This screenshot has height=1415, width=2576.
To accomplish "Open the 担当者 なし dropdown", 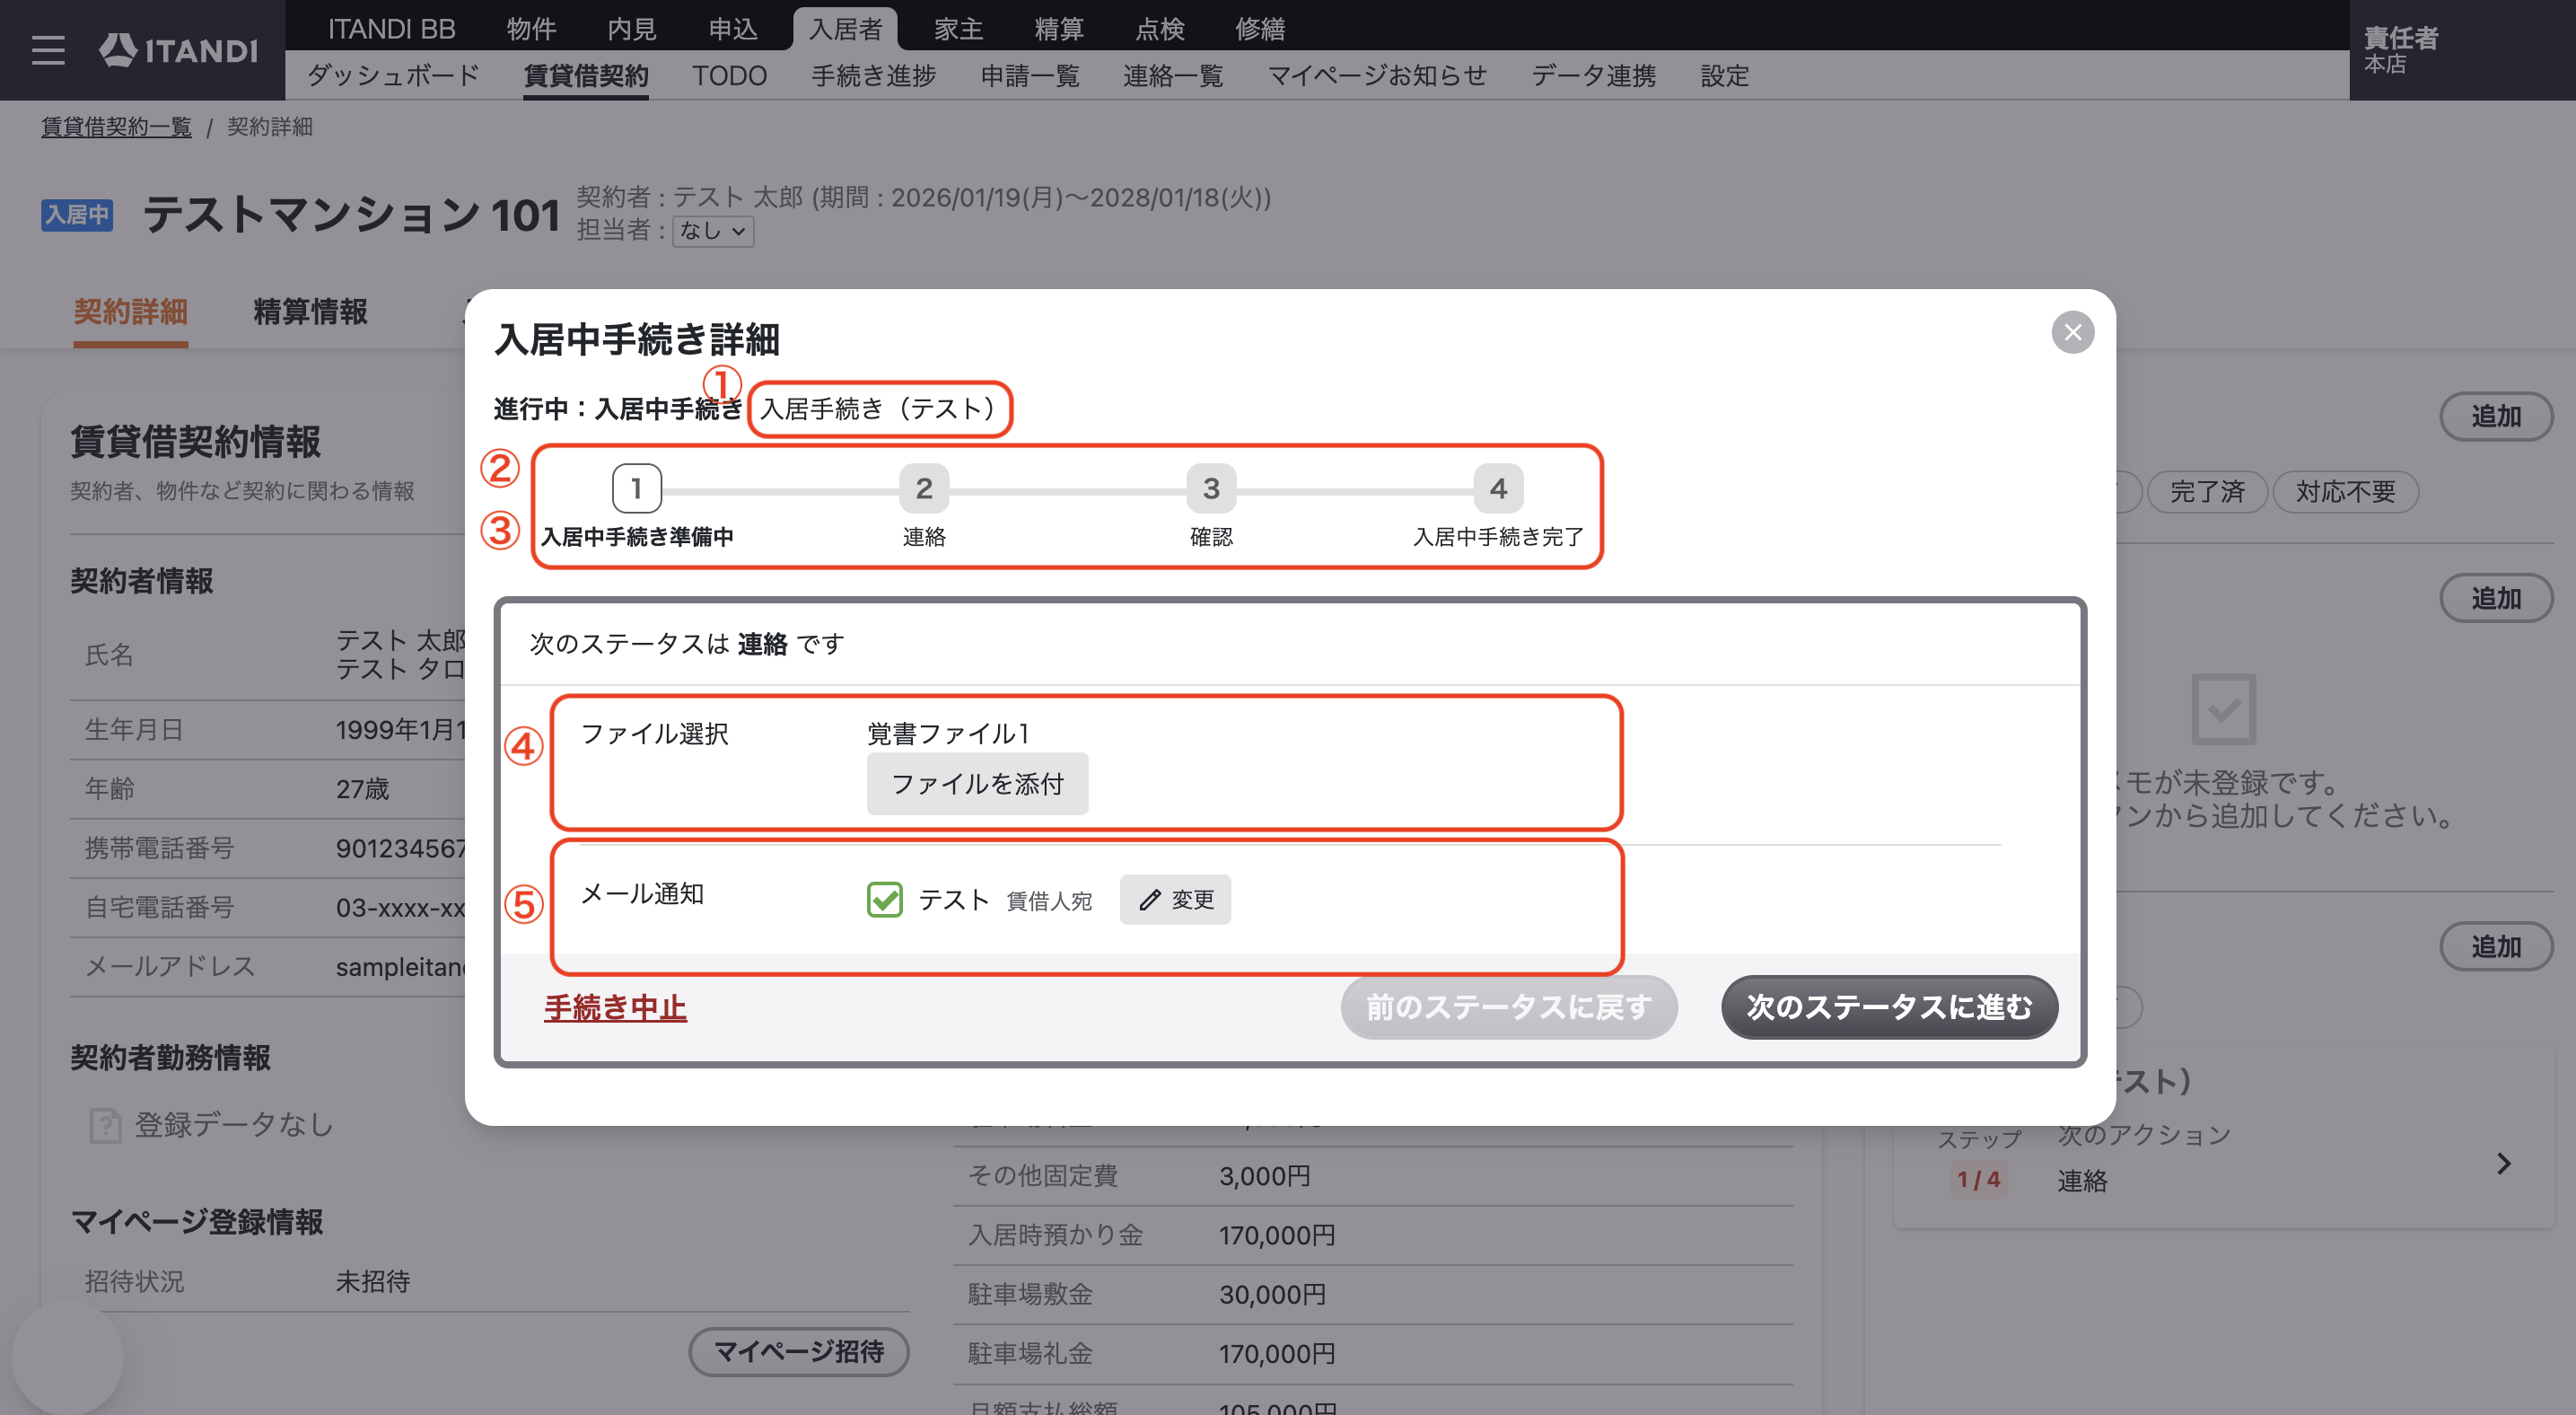I will coord(713,231).
